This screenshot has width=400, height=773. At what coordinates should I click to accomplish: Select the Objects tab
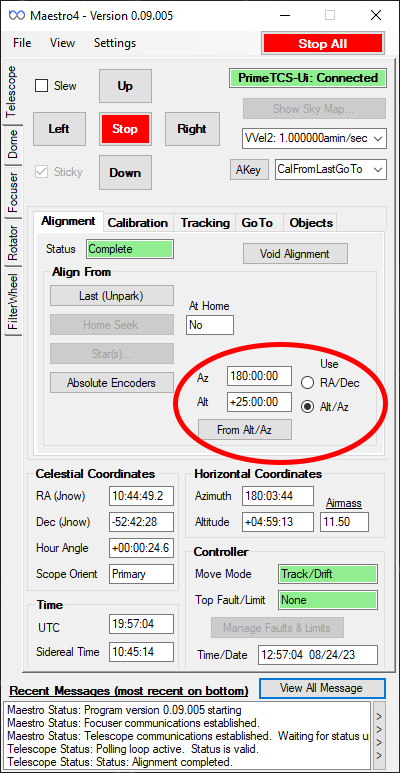click(x=311, y=223)
